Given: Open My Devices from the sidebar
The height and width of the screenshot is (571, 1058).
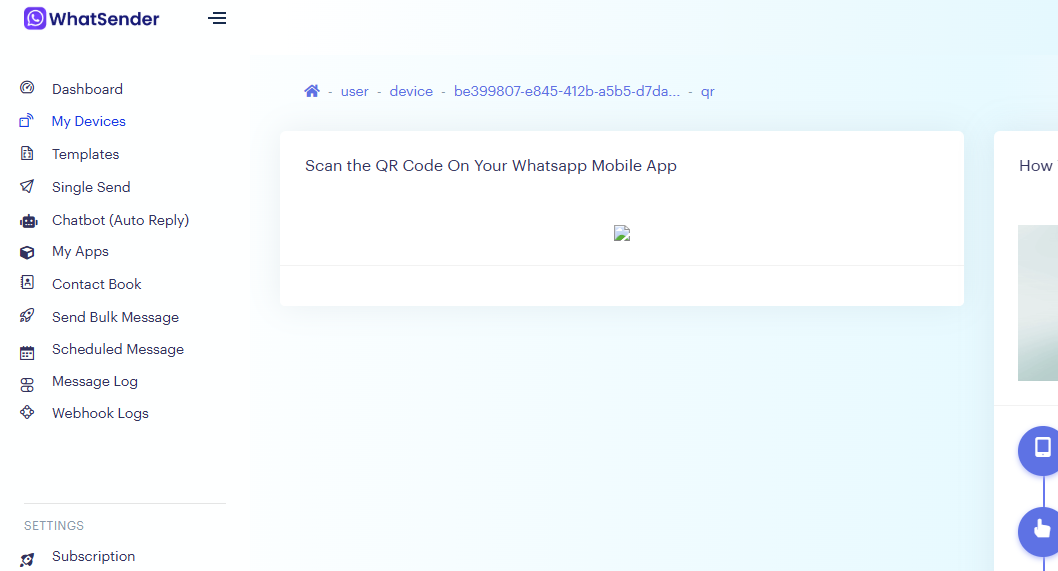Looking at the screenshot, I should (88, 121).
